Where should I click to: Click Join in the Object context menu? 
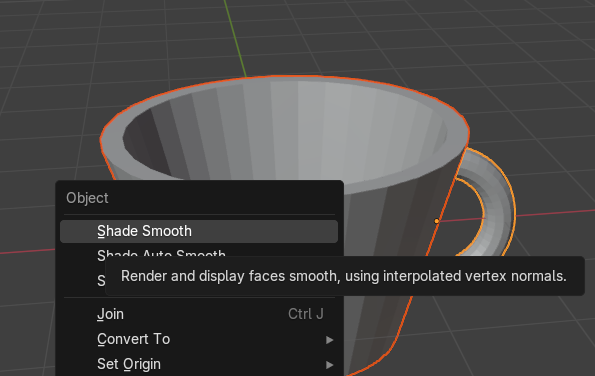tap(199, 314)
